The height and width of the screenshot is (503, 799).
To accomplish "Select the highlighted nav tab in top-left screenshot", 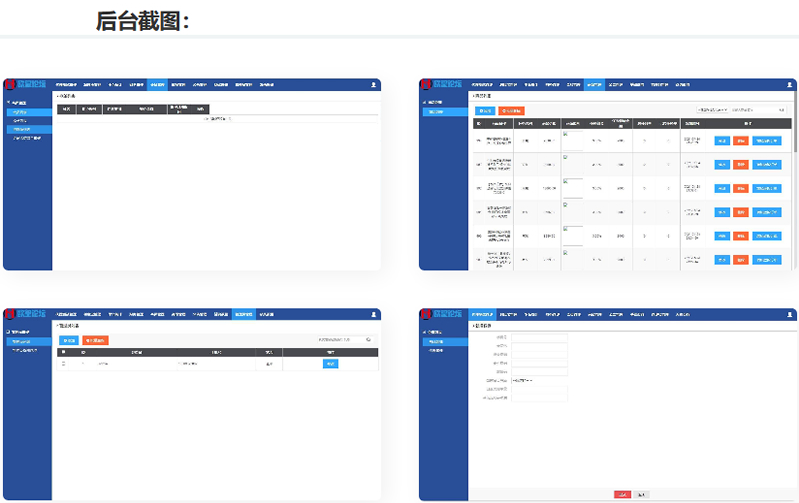I will click(159, 85).
